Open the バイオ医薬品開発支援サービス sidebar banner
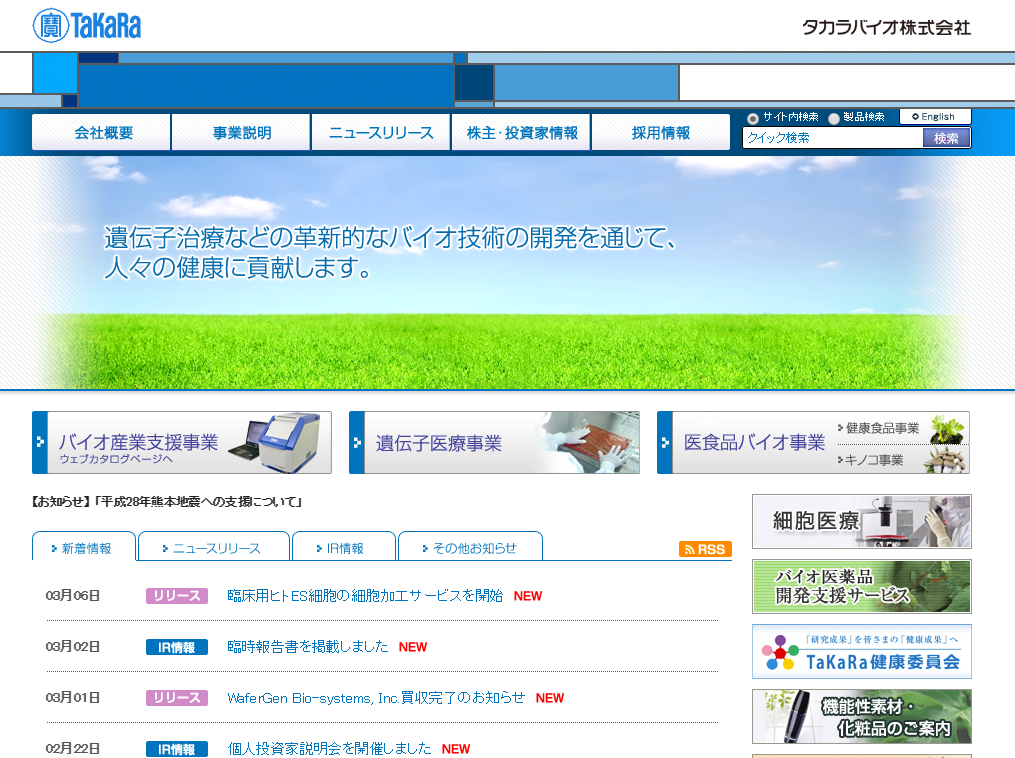This screenshot has height=758, width=1015. [862, 586]
